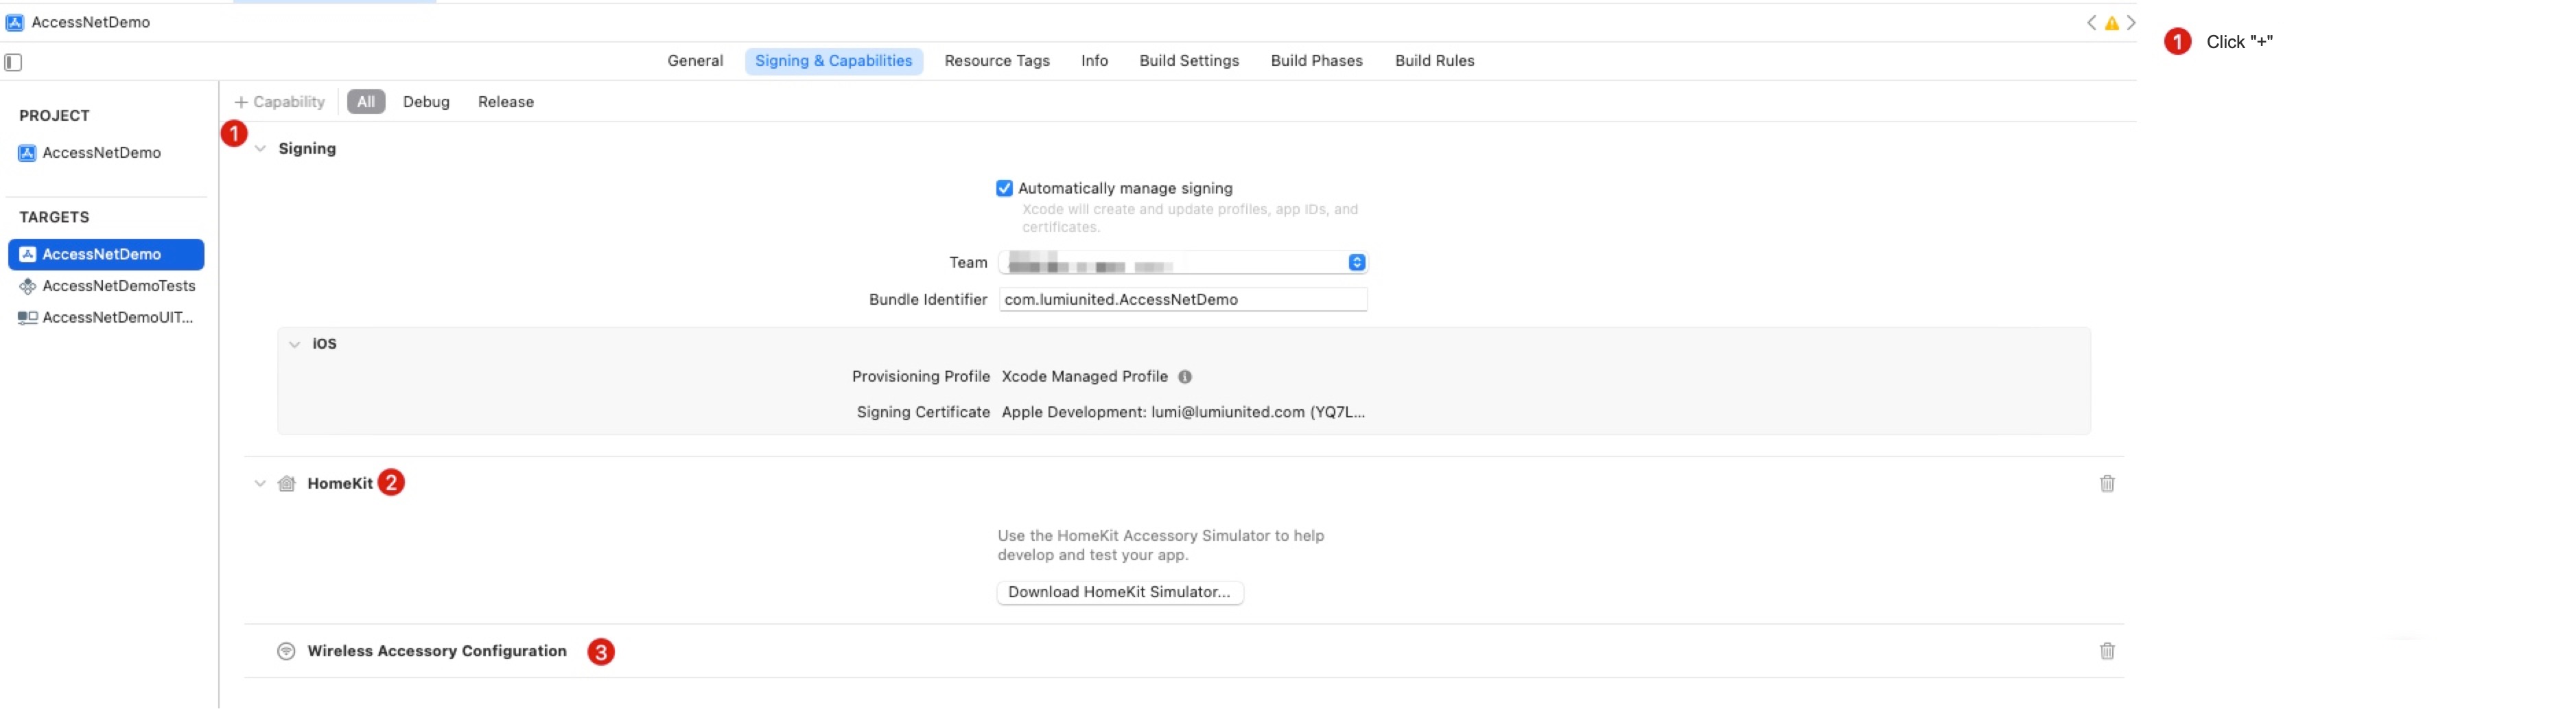Open the Resource Tags tab
The width and height of the screenshot is (2576, 718).
coord(997,61)
